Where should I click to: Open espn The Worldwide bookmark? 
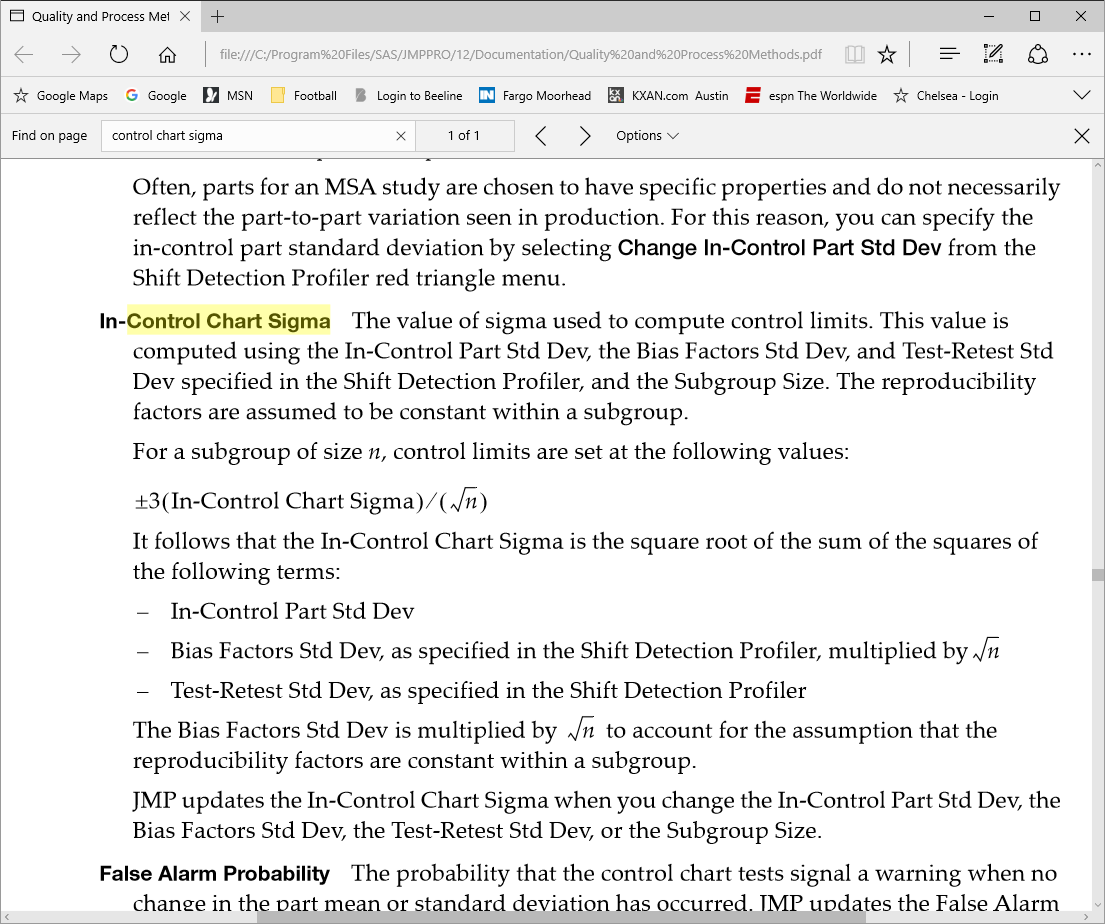coord(810,96)
